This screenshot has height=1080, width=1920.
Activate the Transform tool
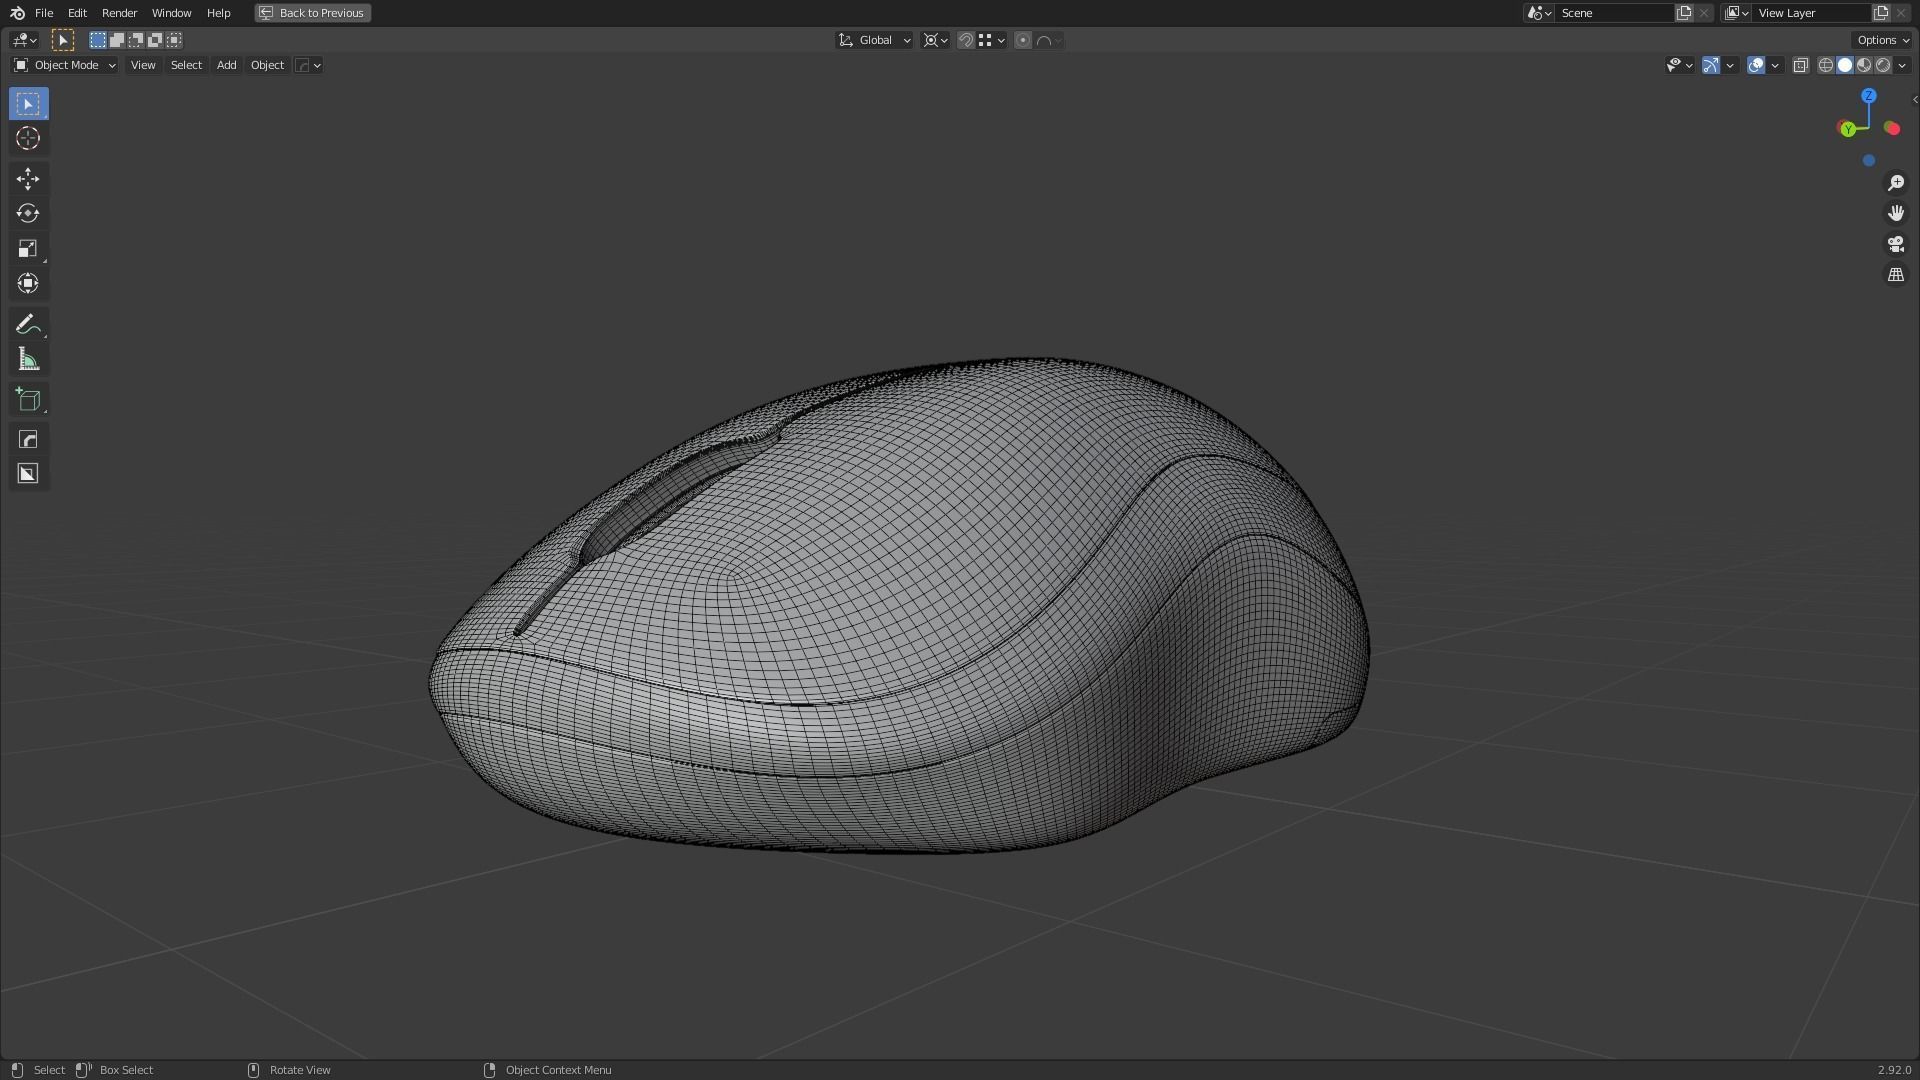click(28, 284)
